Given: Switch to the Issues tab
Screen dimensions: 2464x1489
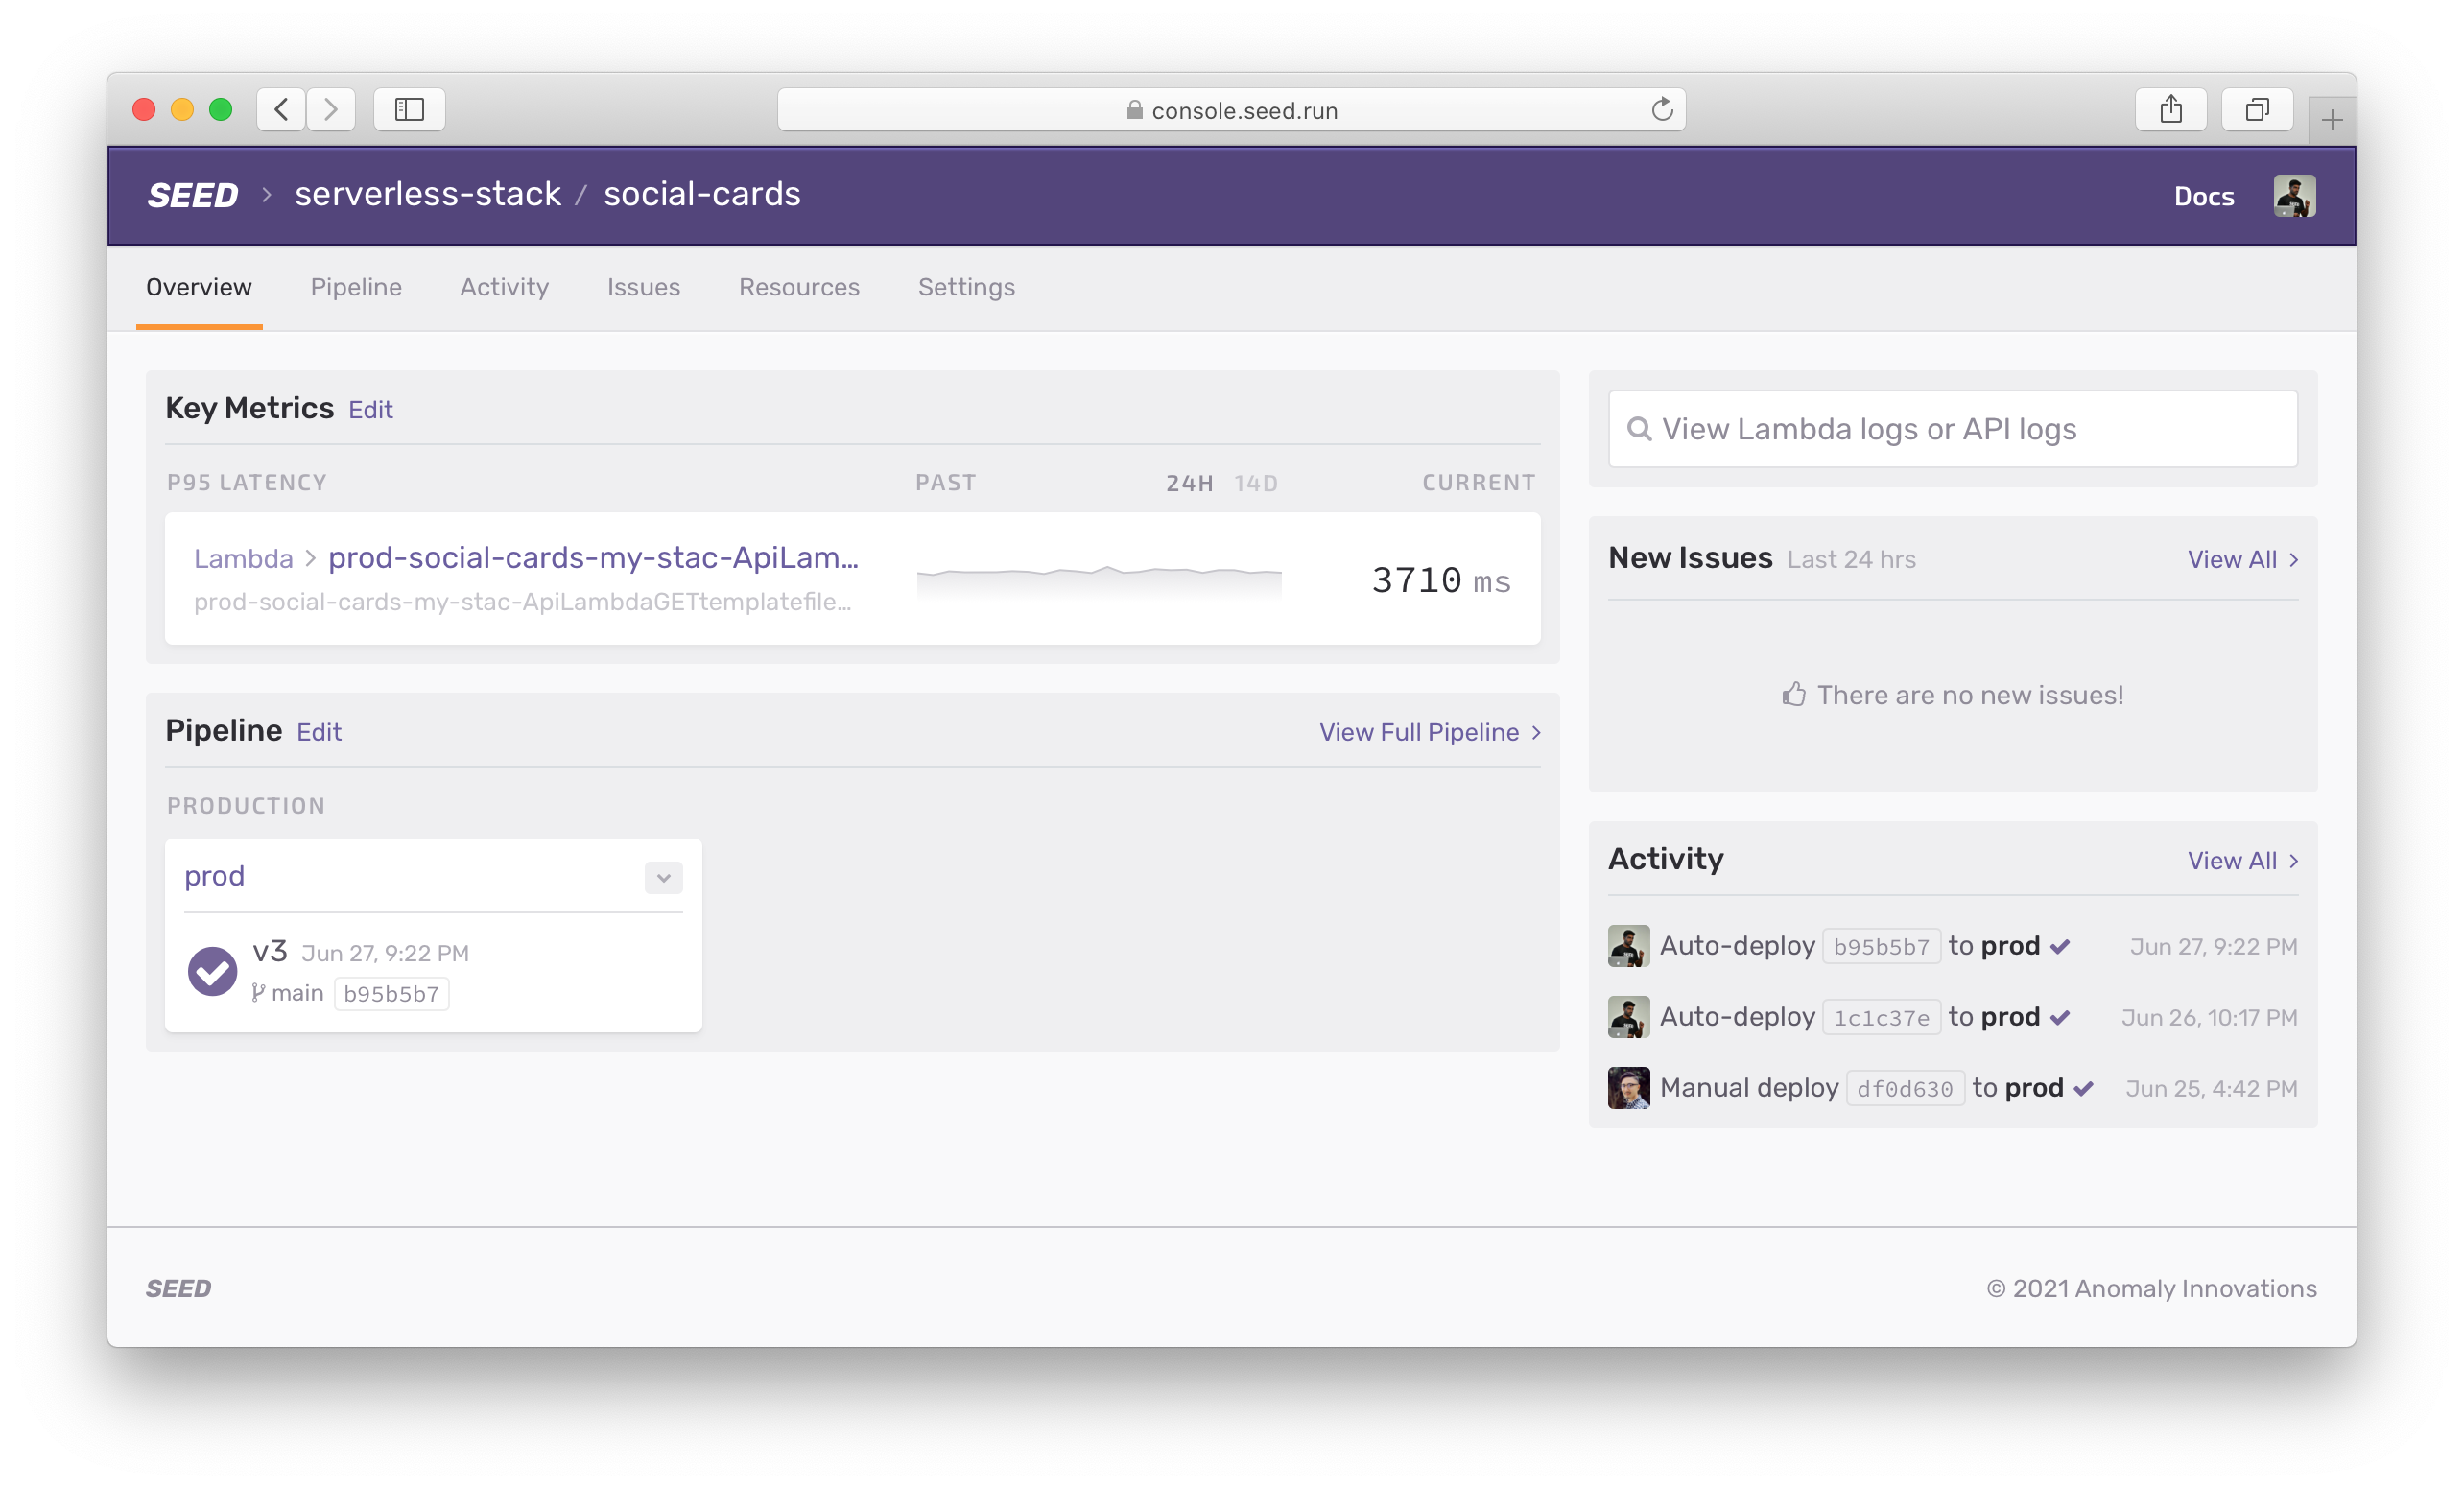Looking at the screenshot, I should [643, 285].
